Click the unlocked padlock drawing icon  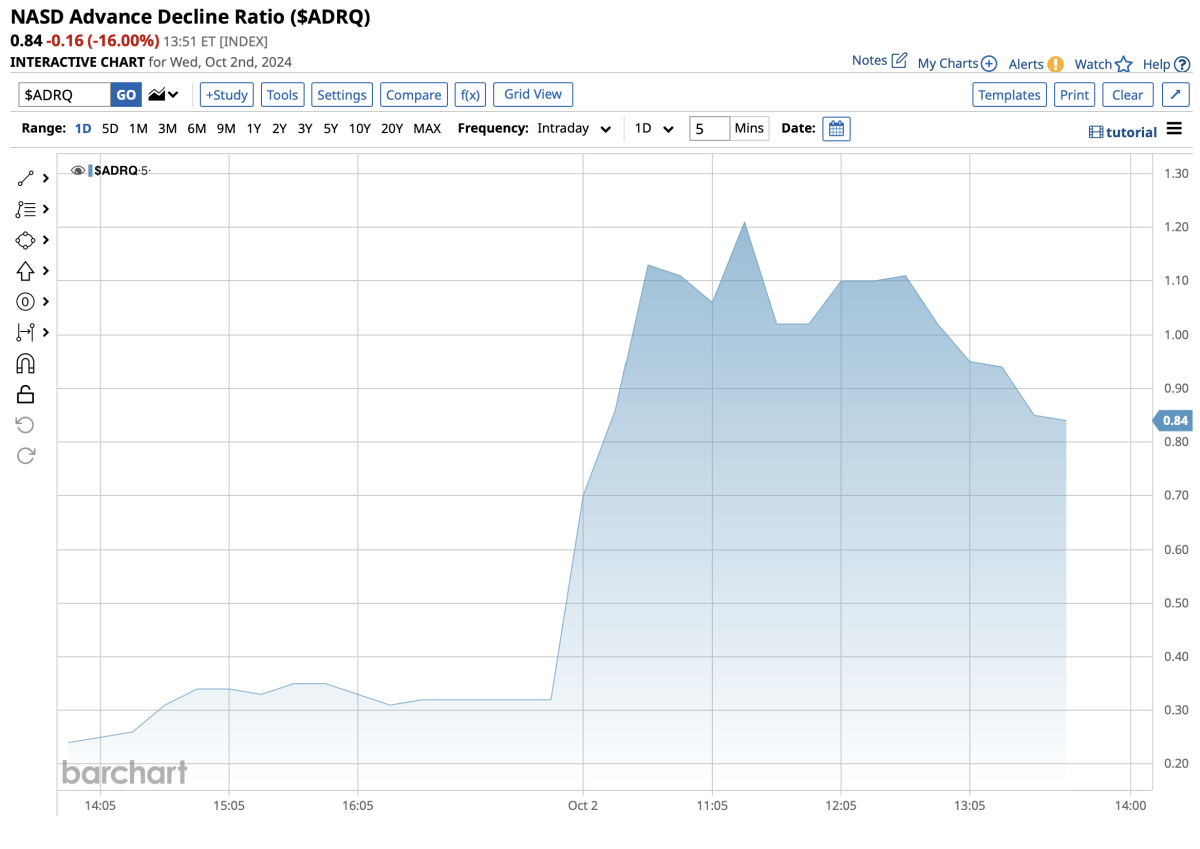tap(26, 394)
